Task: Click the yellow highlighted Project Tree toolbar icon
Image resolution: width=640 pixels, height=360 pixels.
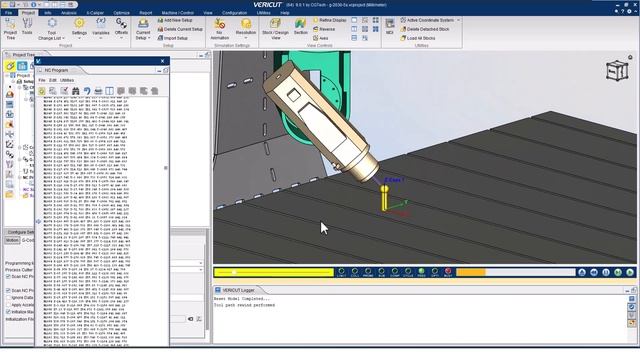Action: coord(10,65)
